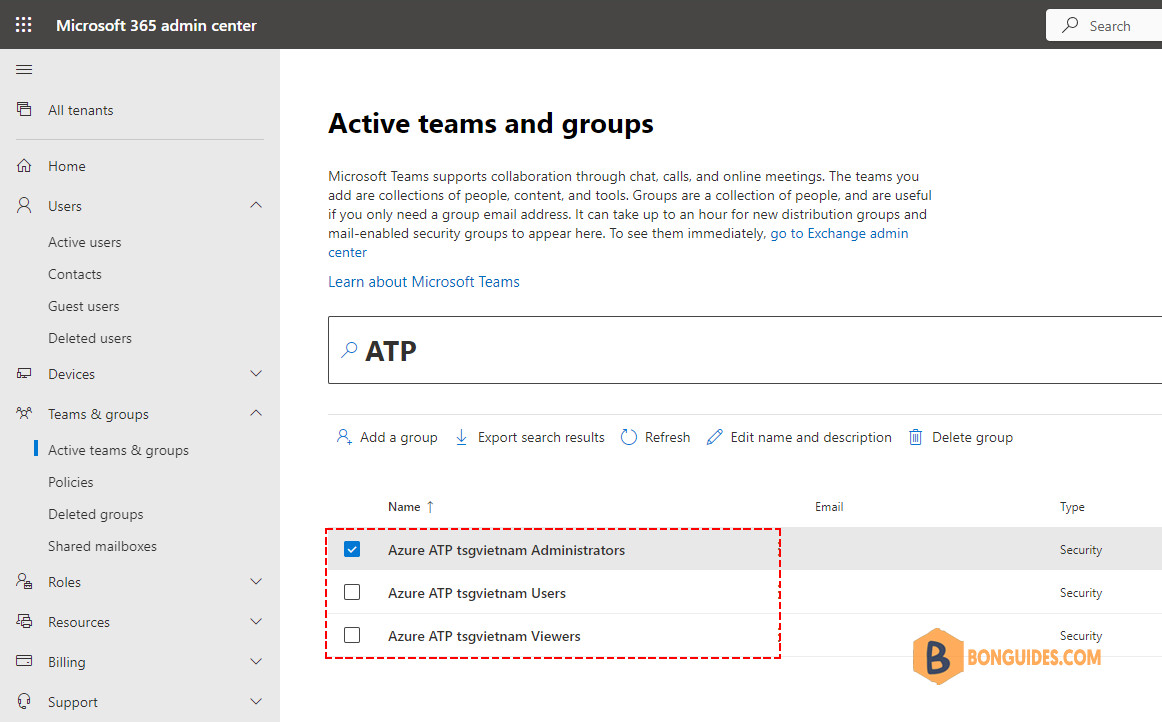Click the Edit pencil icon
This screenshot has height=722, width=1162.
click(714, 437)
